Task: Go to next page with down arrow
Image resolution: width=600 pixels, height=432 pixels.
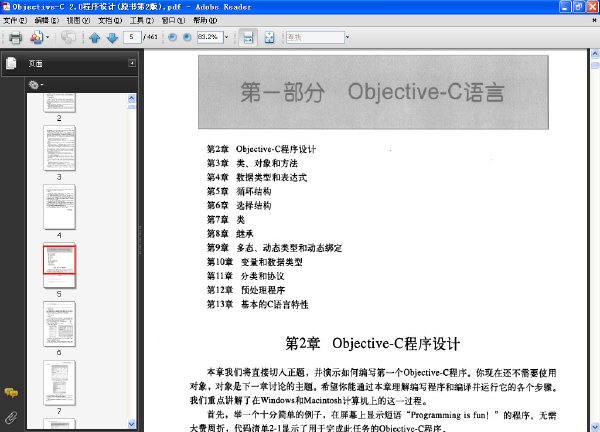Action: (x=112, y=37)
